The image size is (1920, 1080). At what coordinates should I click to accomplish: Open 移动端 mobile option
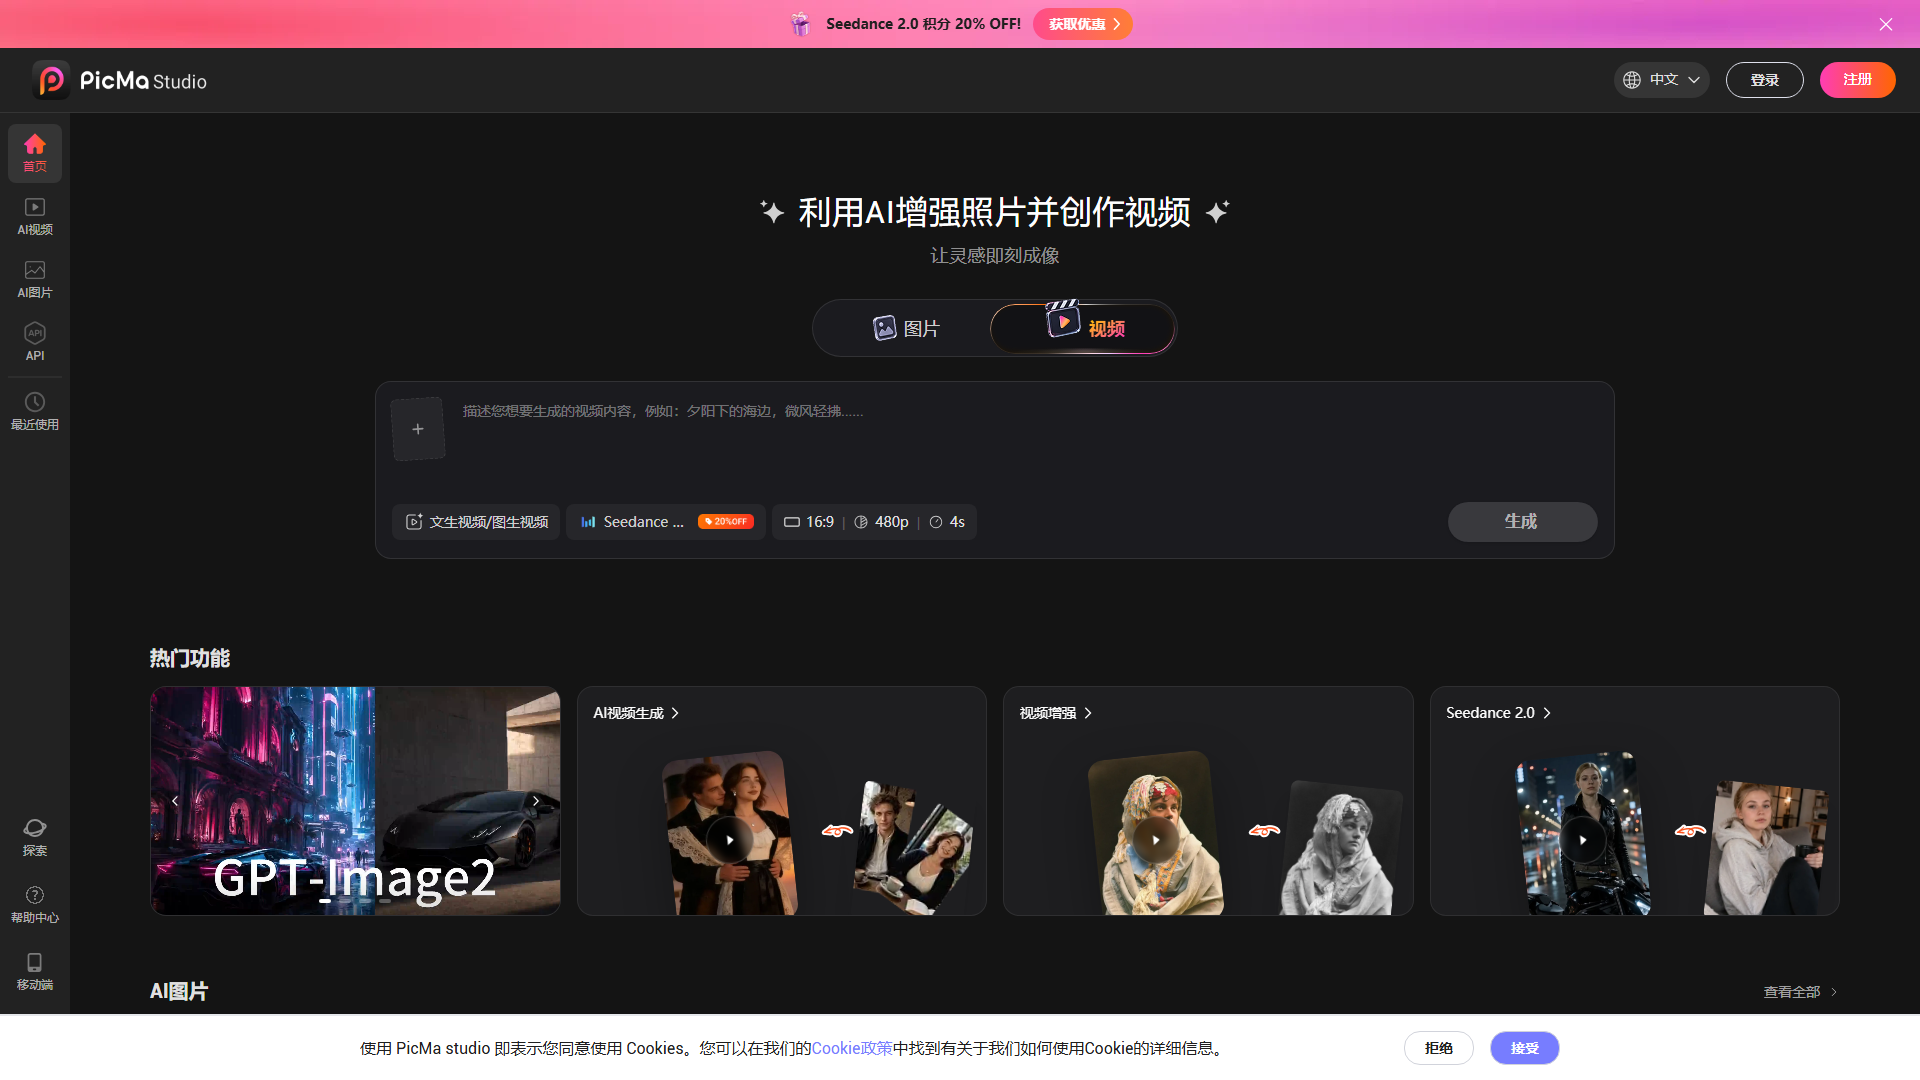[x=35, y=971]
